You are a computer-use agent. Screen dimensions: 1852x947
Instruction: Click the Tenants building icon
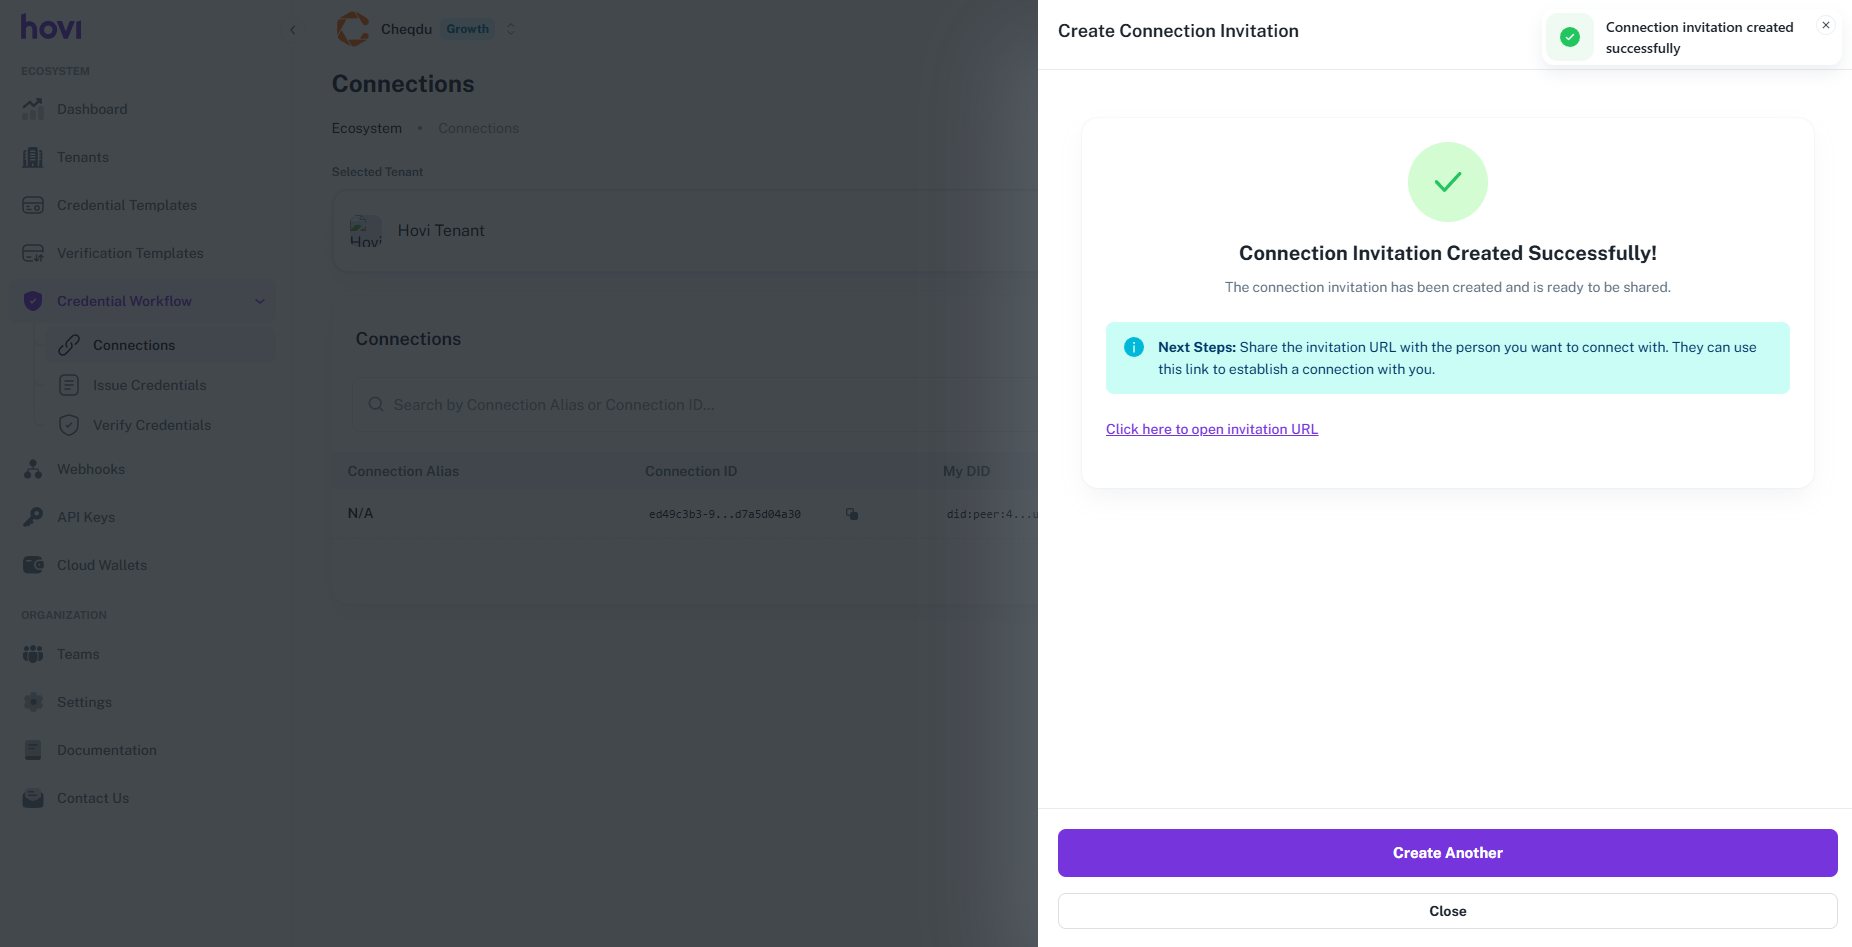(x=33, y=157)
